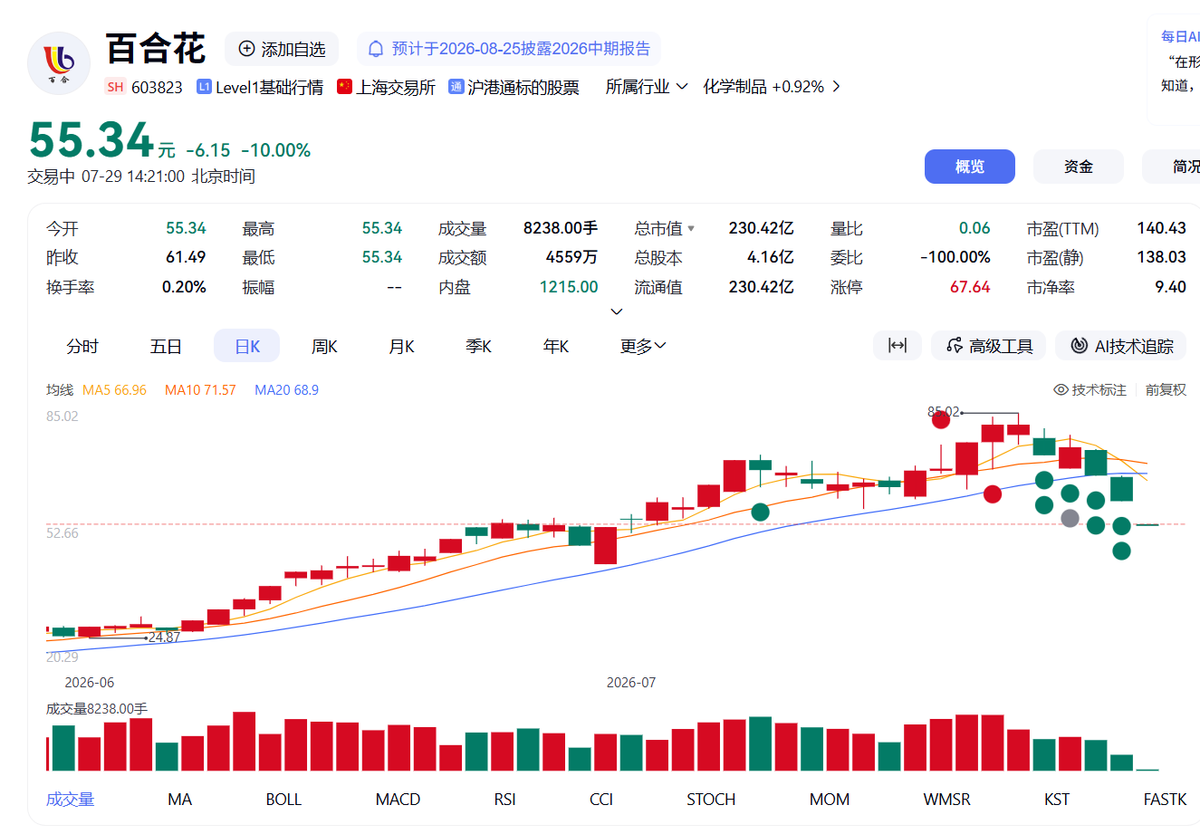Click the tallest red volume bar in June

(244, 741)
